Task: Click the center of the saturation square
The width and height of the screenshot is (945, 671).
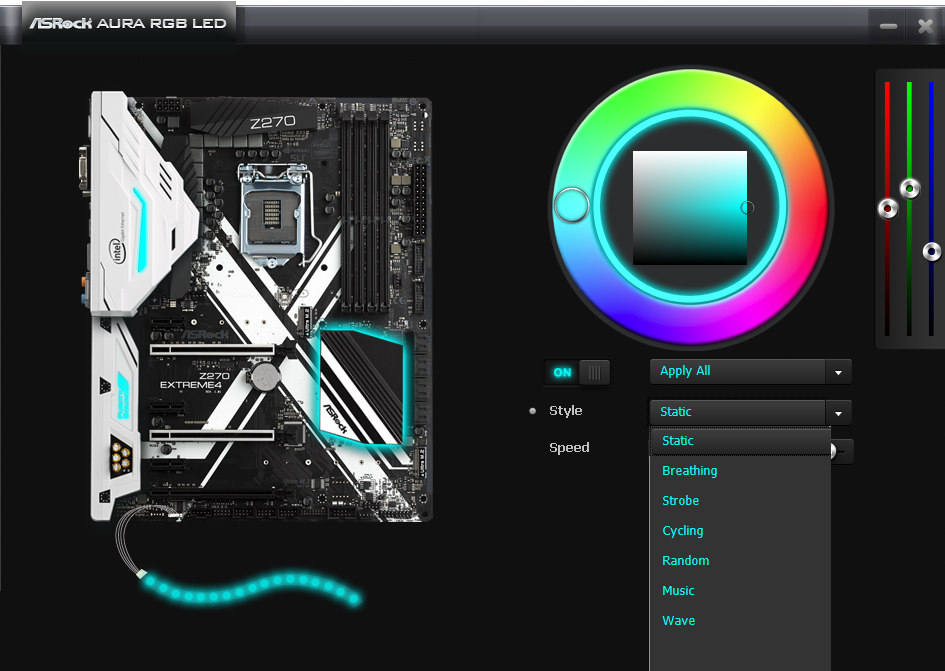Action: coord(690,208)
